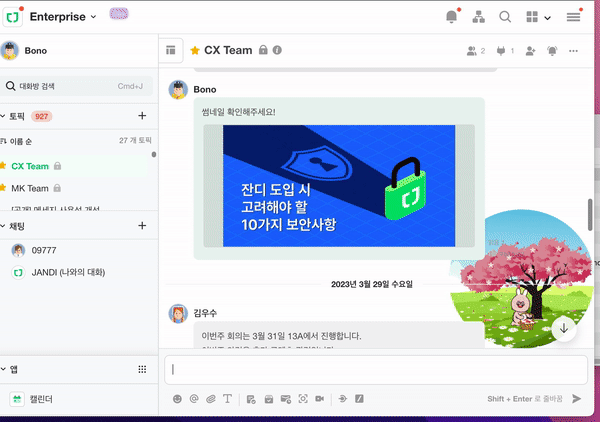This screenshot has height=422, width=600.
Task: Click into the message input box
Action: click(376, 370)
